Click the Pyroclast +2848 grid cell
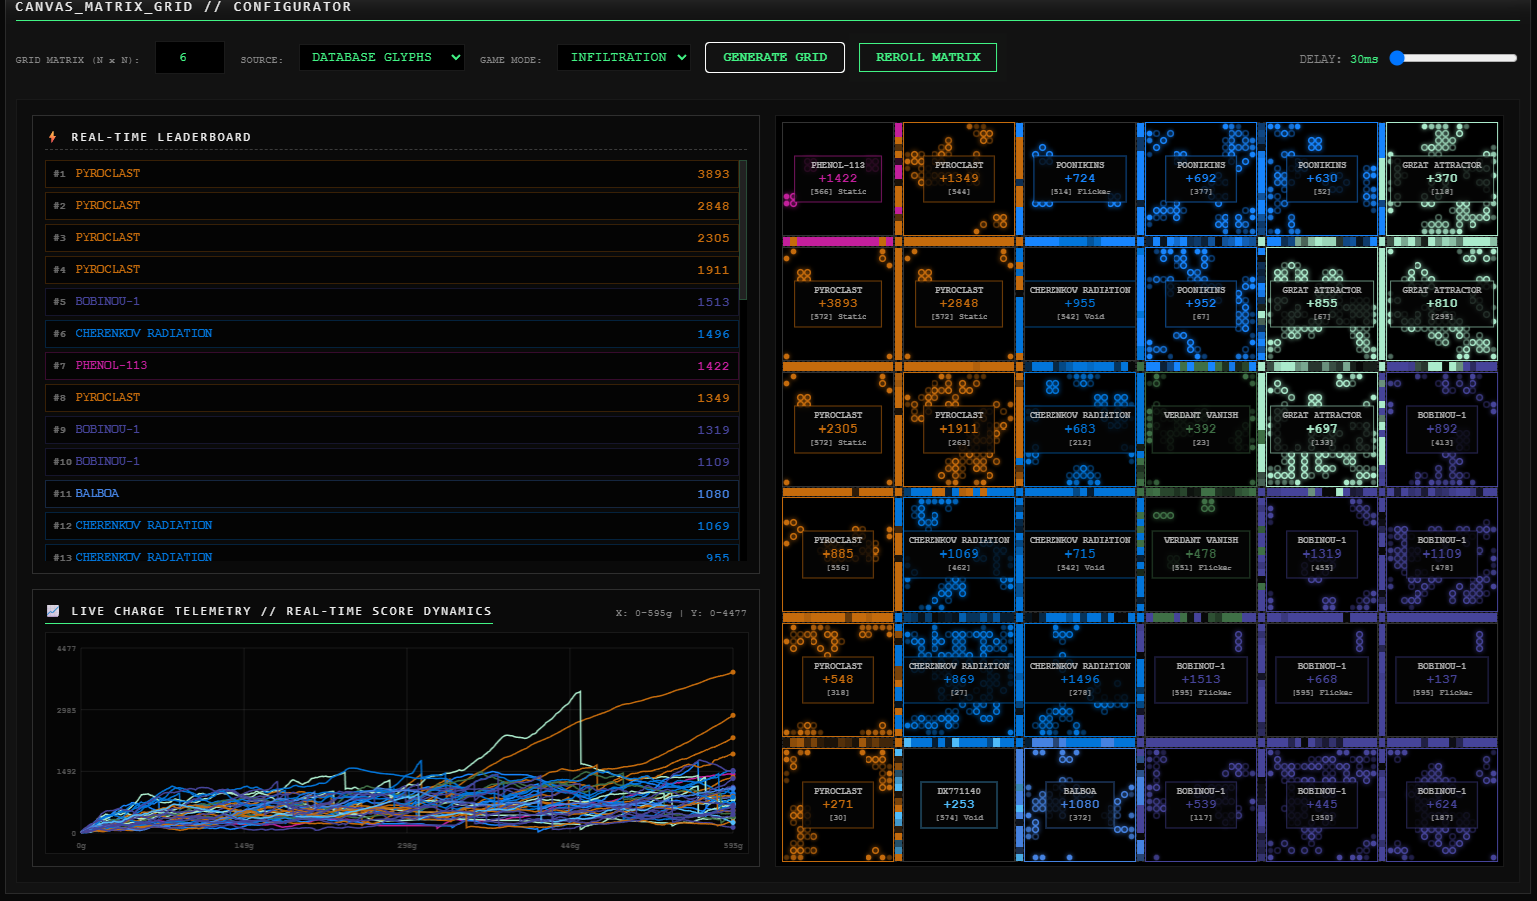This screenshot has height=901, width=1537. (959, 304)
